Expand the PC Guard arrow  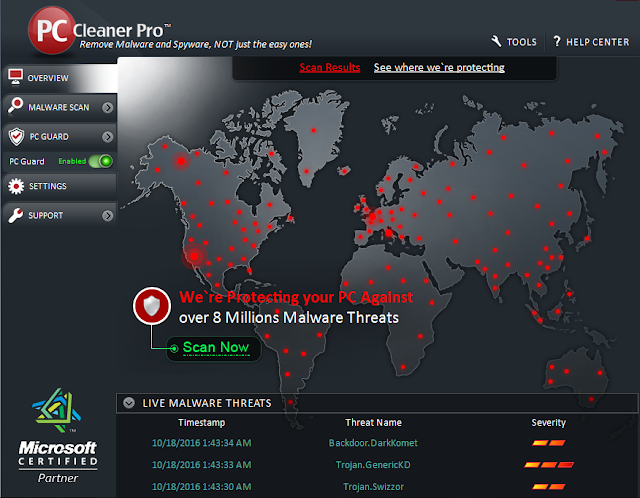pos(107,136)
